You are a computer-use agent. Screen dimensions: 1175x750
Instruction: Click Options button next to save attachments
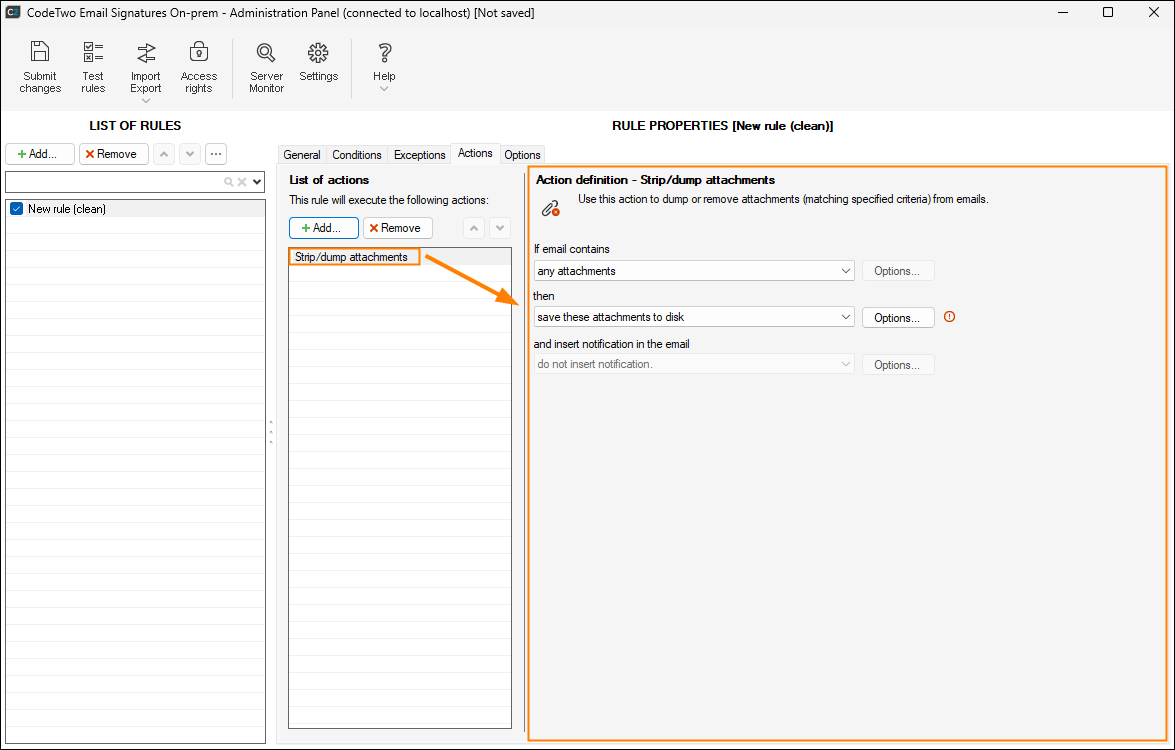tap(897, 318)
